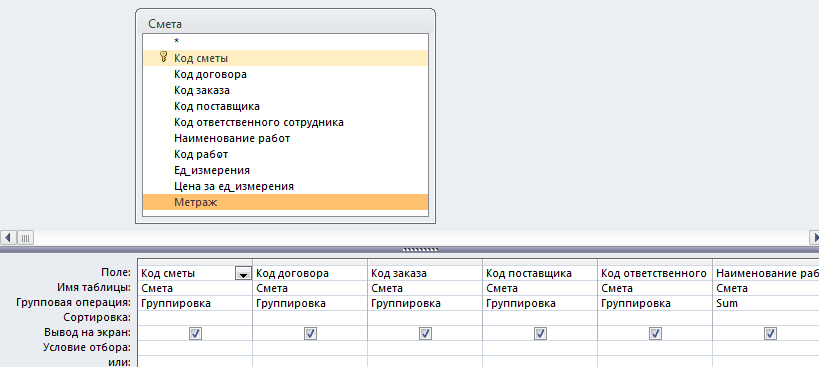Select Цена за ед_измерения in the field list
This screenshot has height=367, width=819.
(x=285, y=186)
